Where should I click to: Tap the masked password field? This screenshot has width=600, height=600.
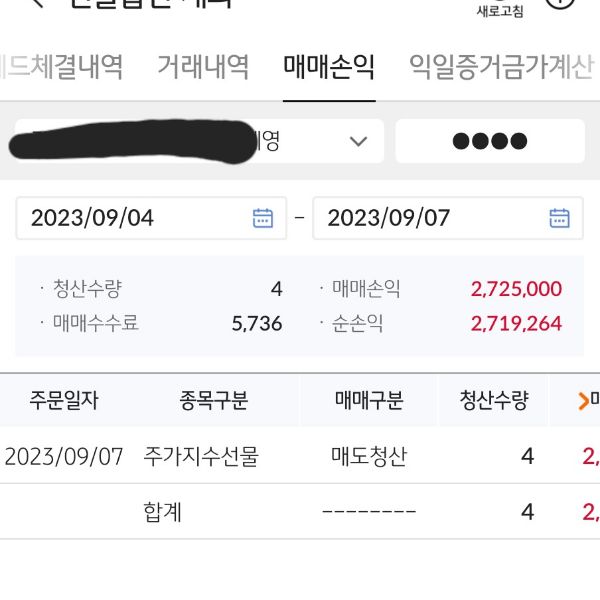(x=489, y=141)
